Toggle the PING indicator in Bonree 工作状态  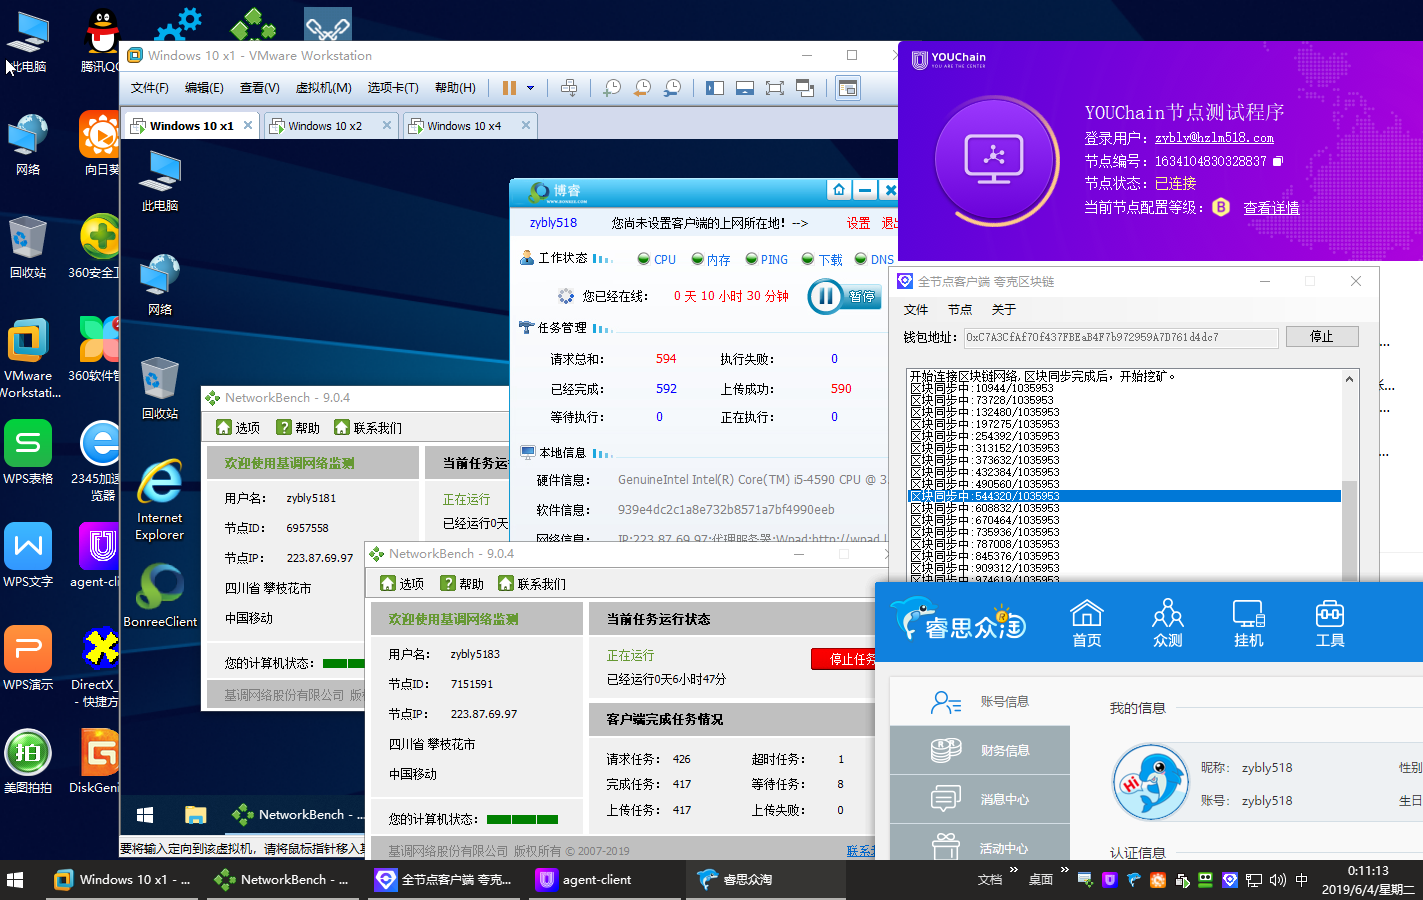pos(766,259)
